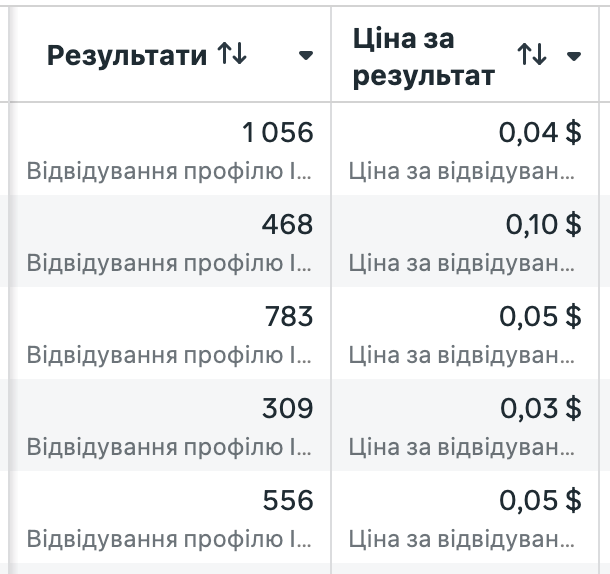Open Ціна за результат column dropdown arrow
This screenshot has width=610, height=574.
(x=573, y=57)
